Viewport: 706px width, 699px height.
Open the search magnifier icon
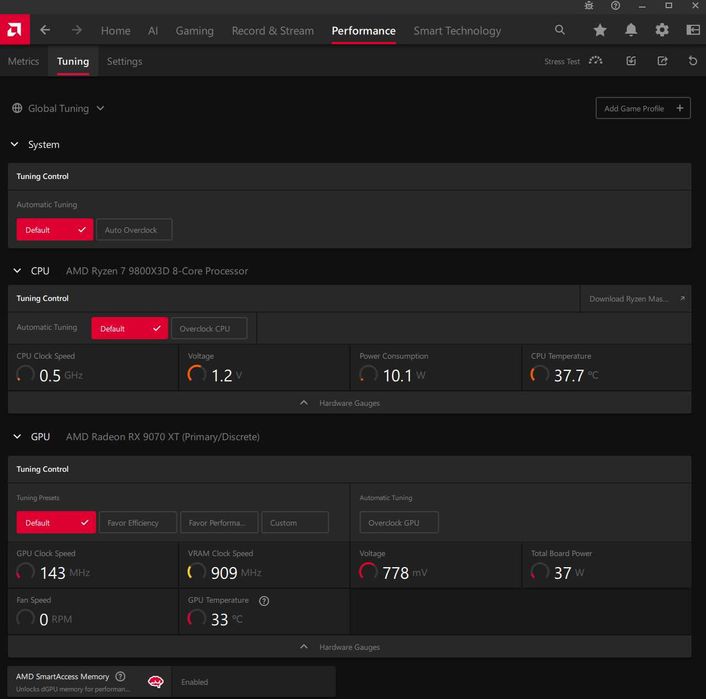tap(560, 30)
